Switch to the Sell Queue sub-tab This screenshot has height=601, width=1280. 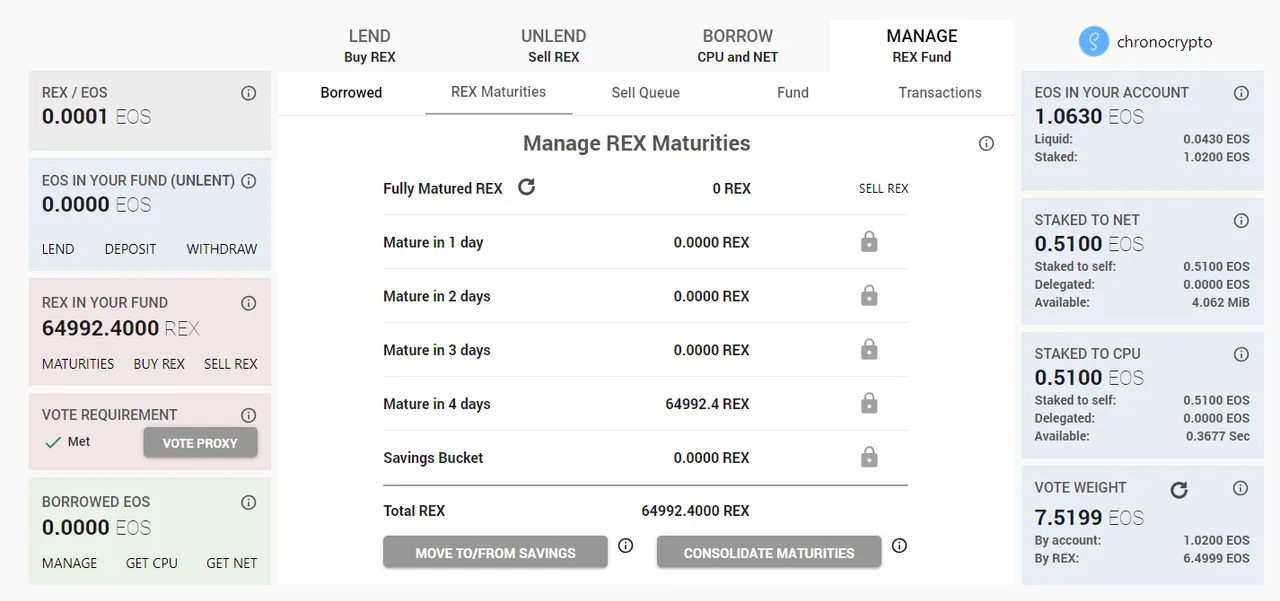(x=646, y=93)
